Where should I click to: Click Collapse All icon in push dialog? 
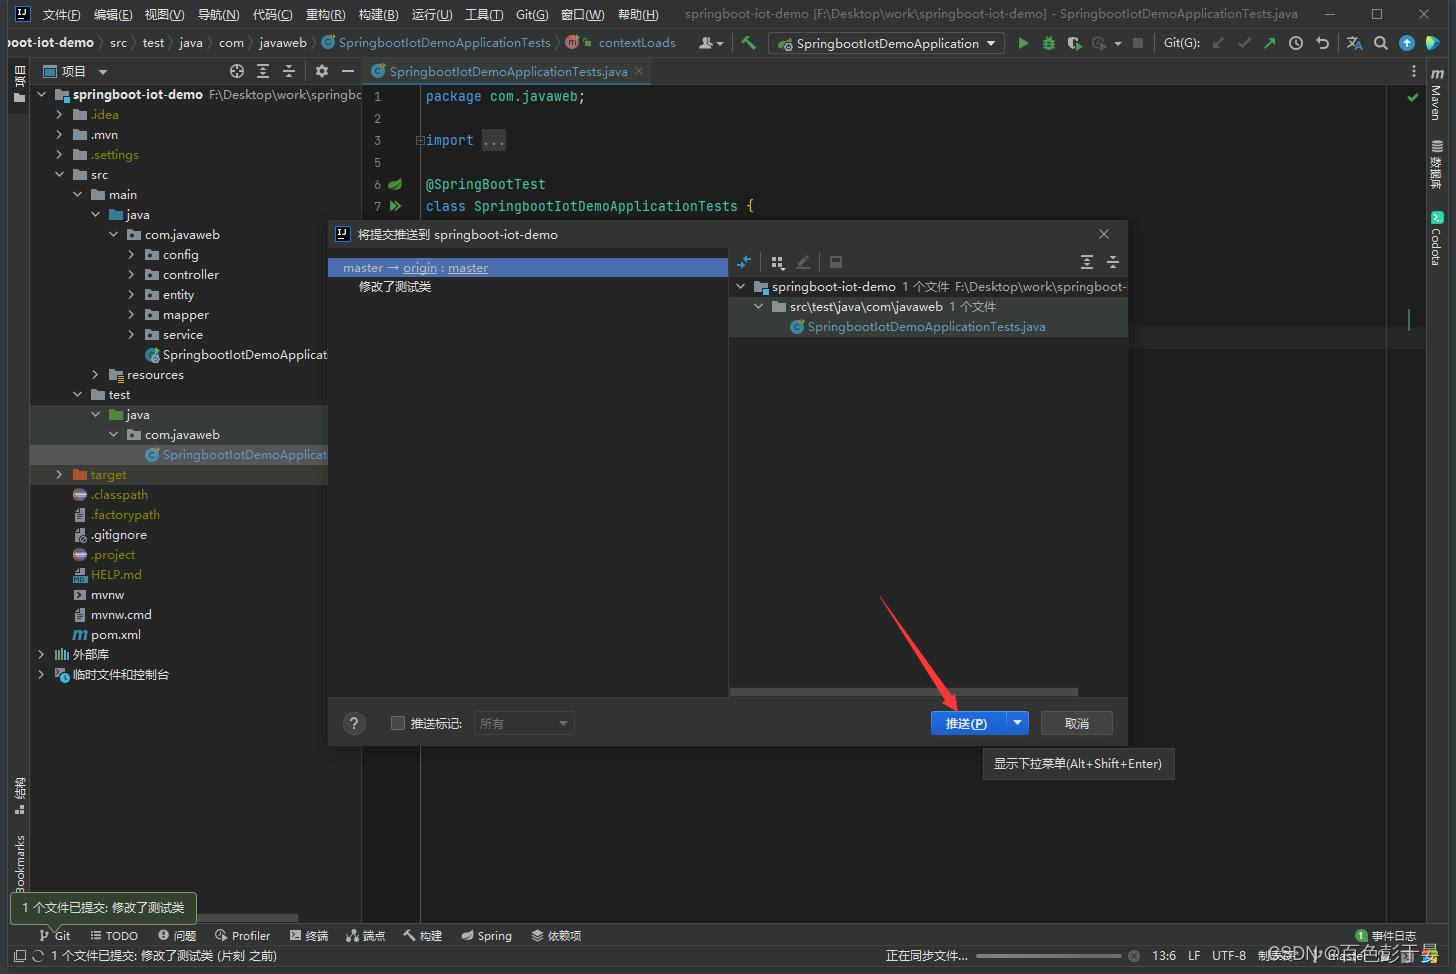[x=1113, y=262]
